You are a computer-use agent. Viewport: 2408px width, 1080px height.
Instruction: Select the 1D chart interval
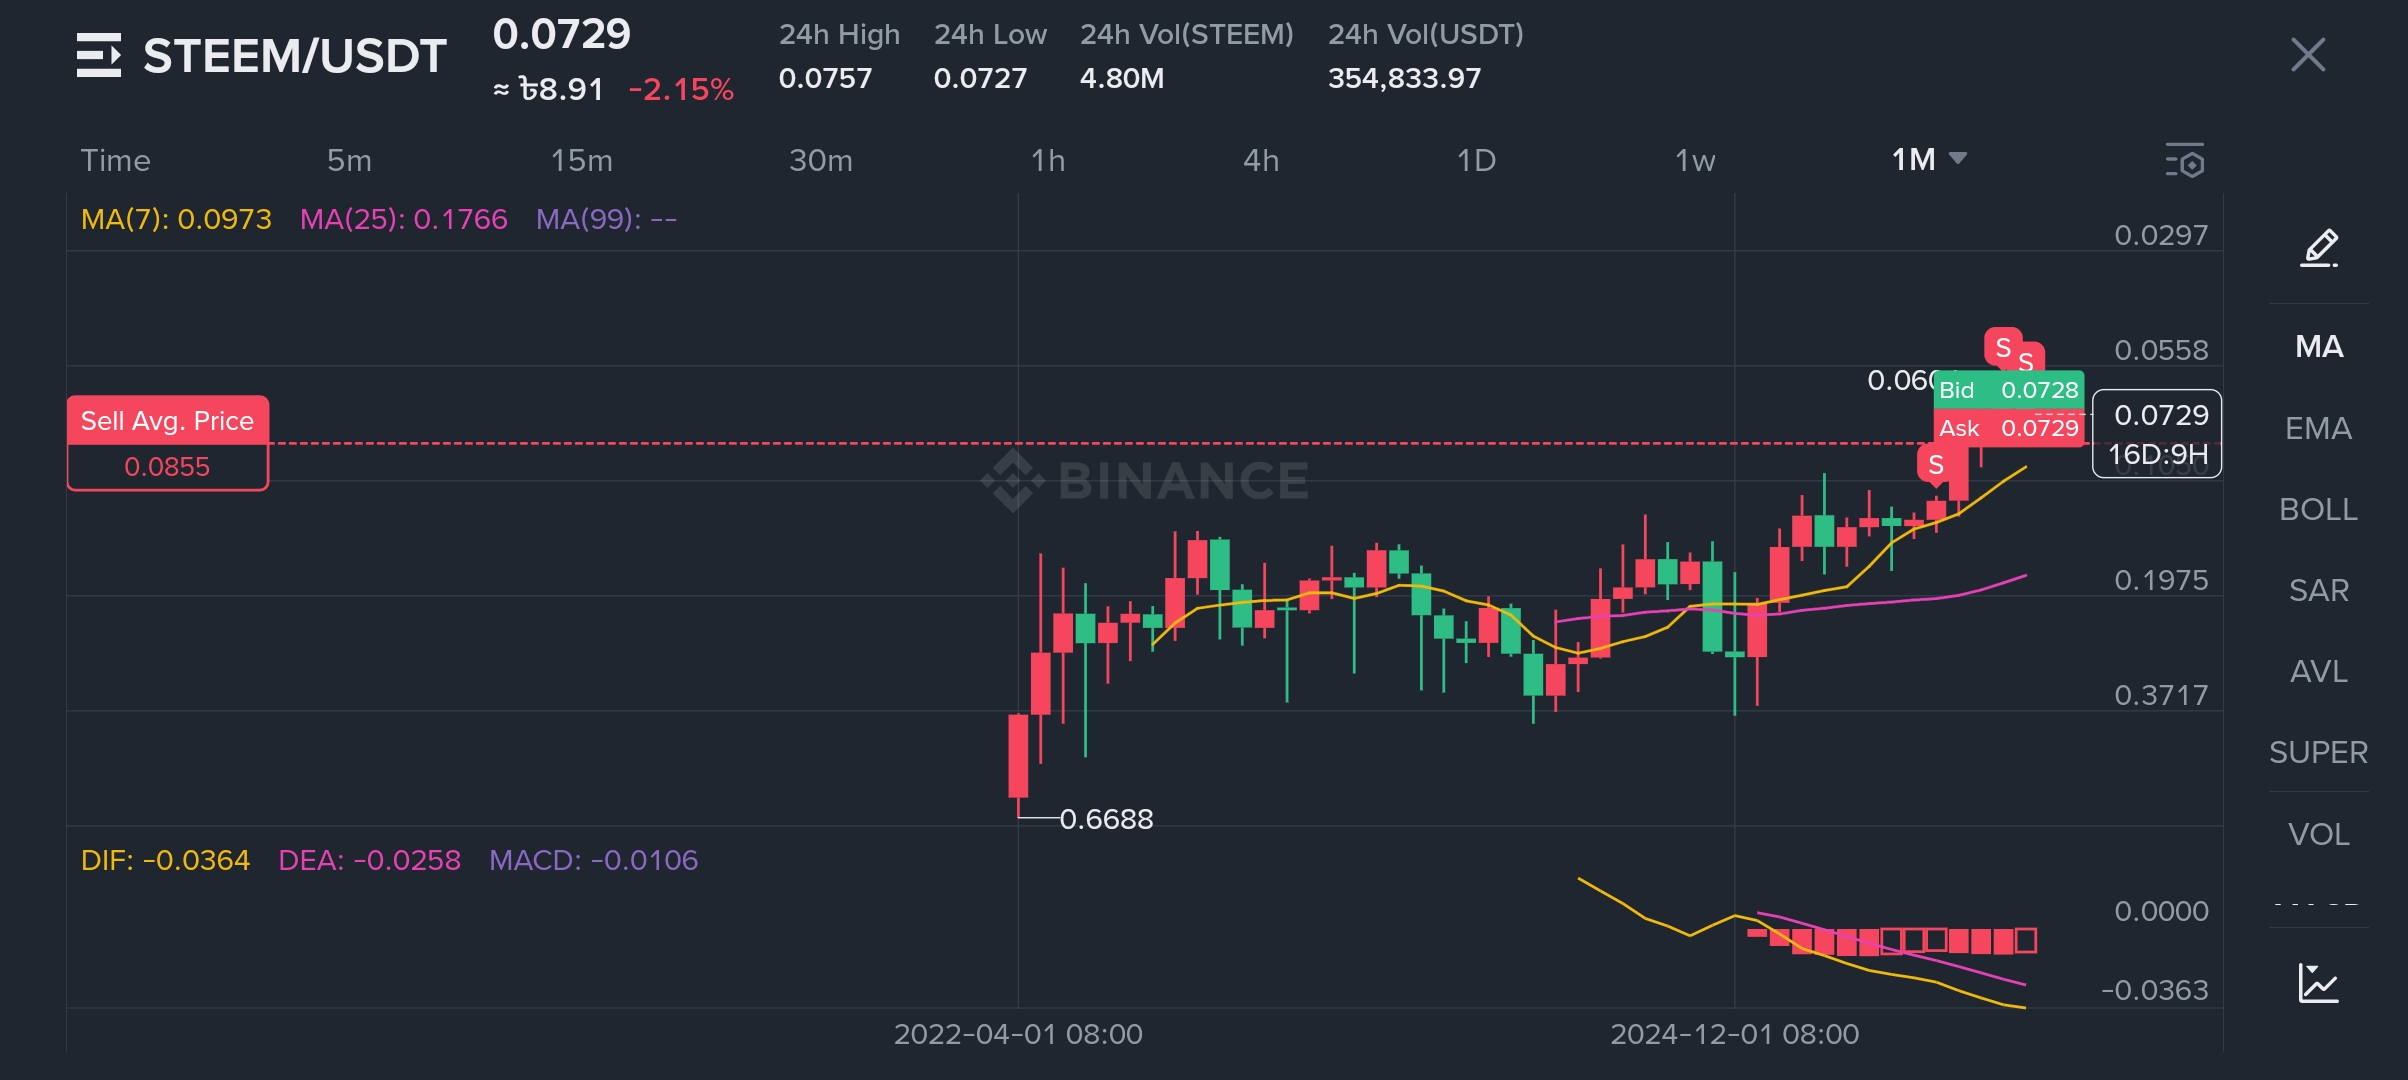(1475, 160)
